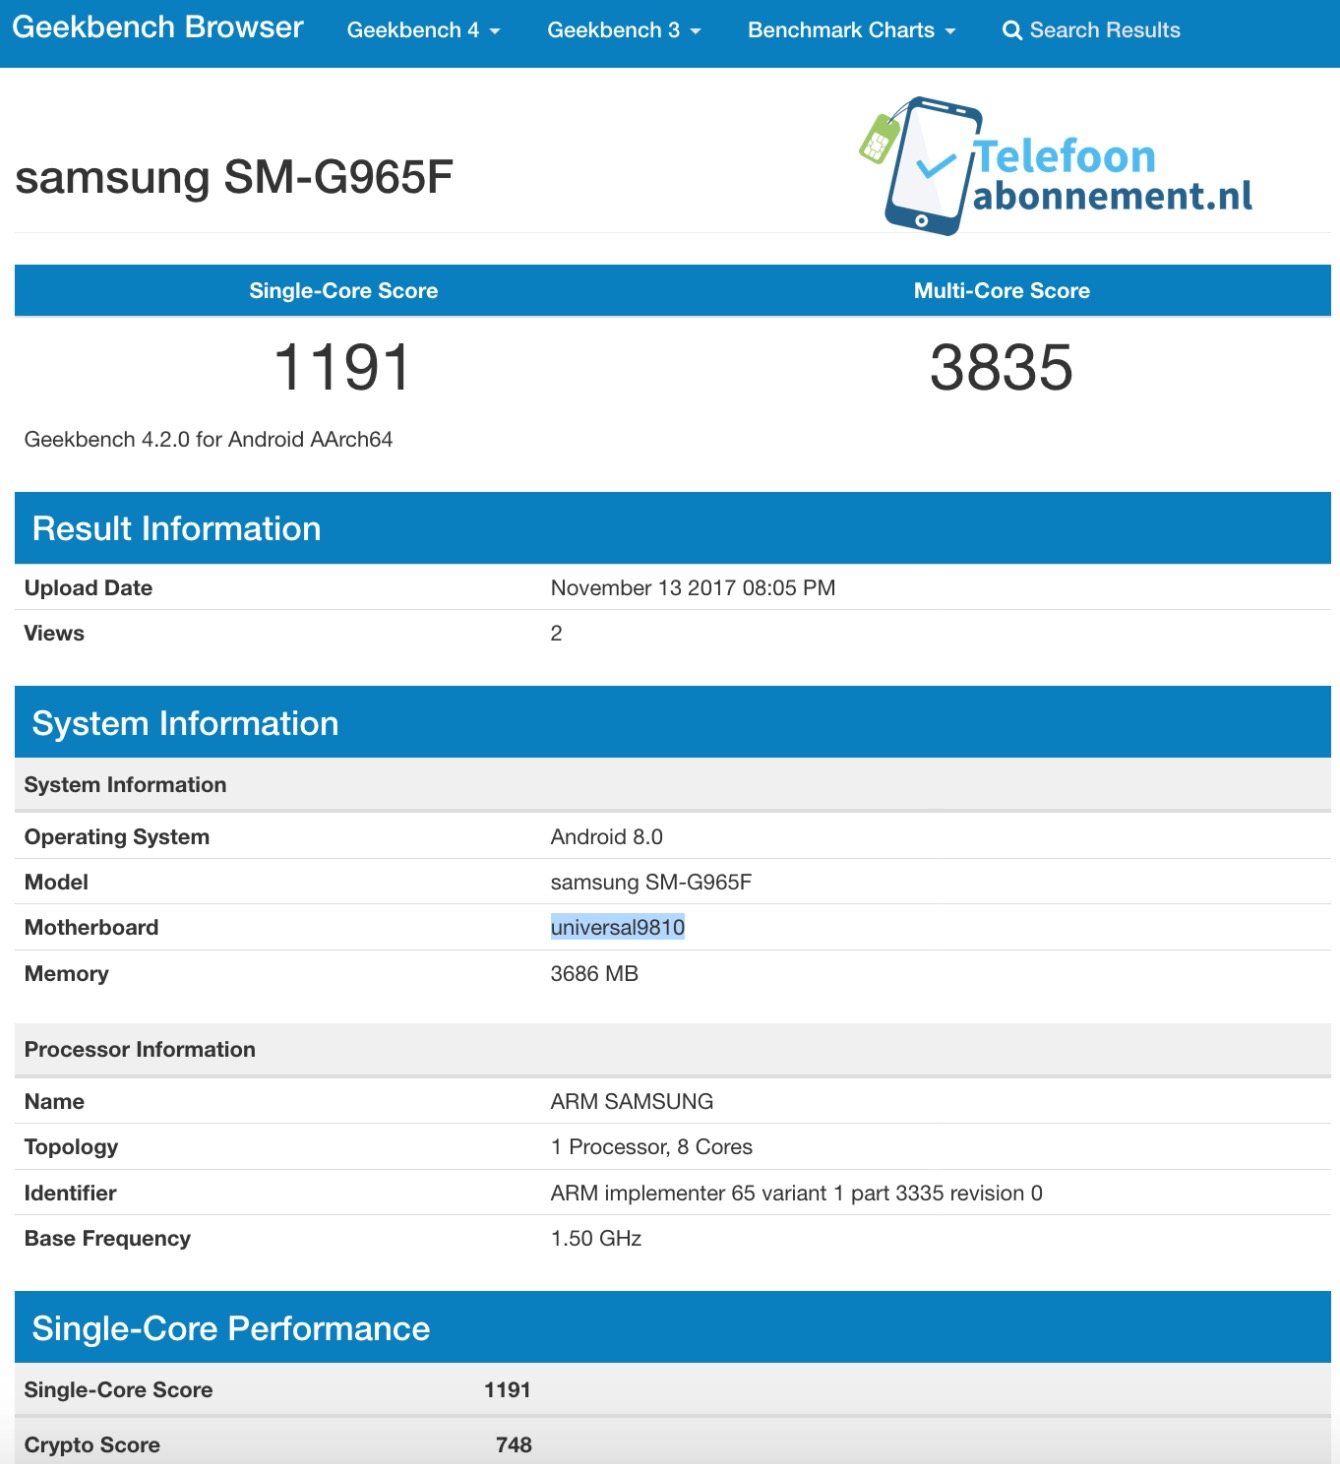Click the Telefoonabonnement.nl watermark text

click(1112, 176)
